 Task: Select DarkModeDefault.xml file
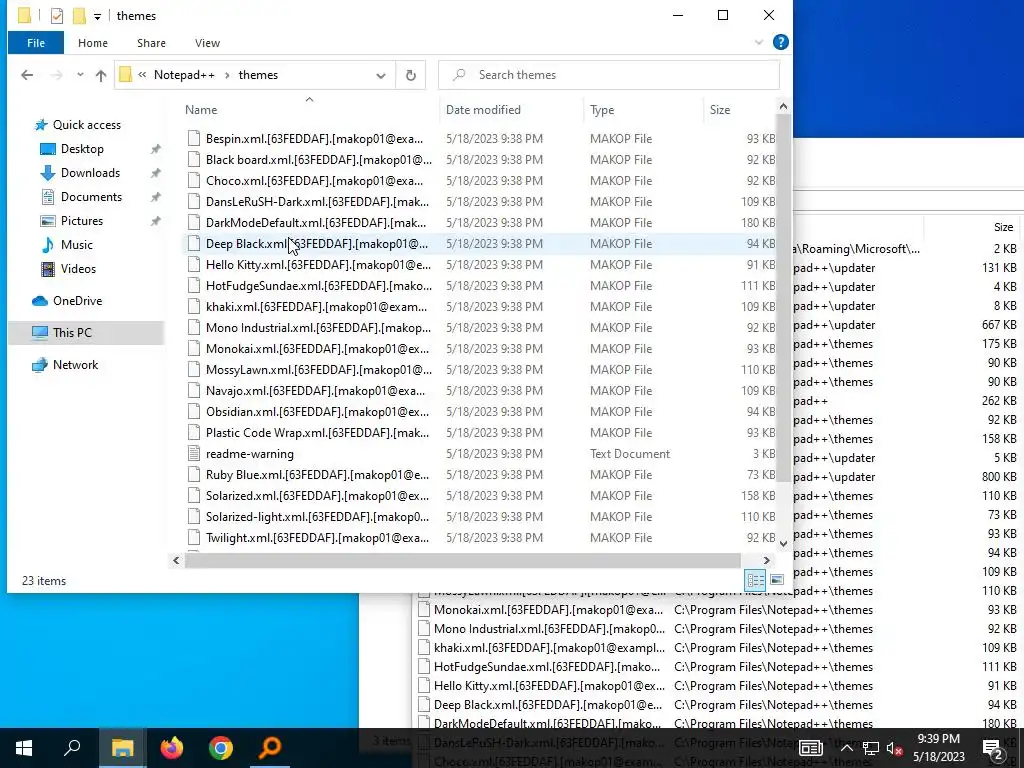[480, 223]
